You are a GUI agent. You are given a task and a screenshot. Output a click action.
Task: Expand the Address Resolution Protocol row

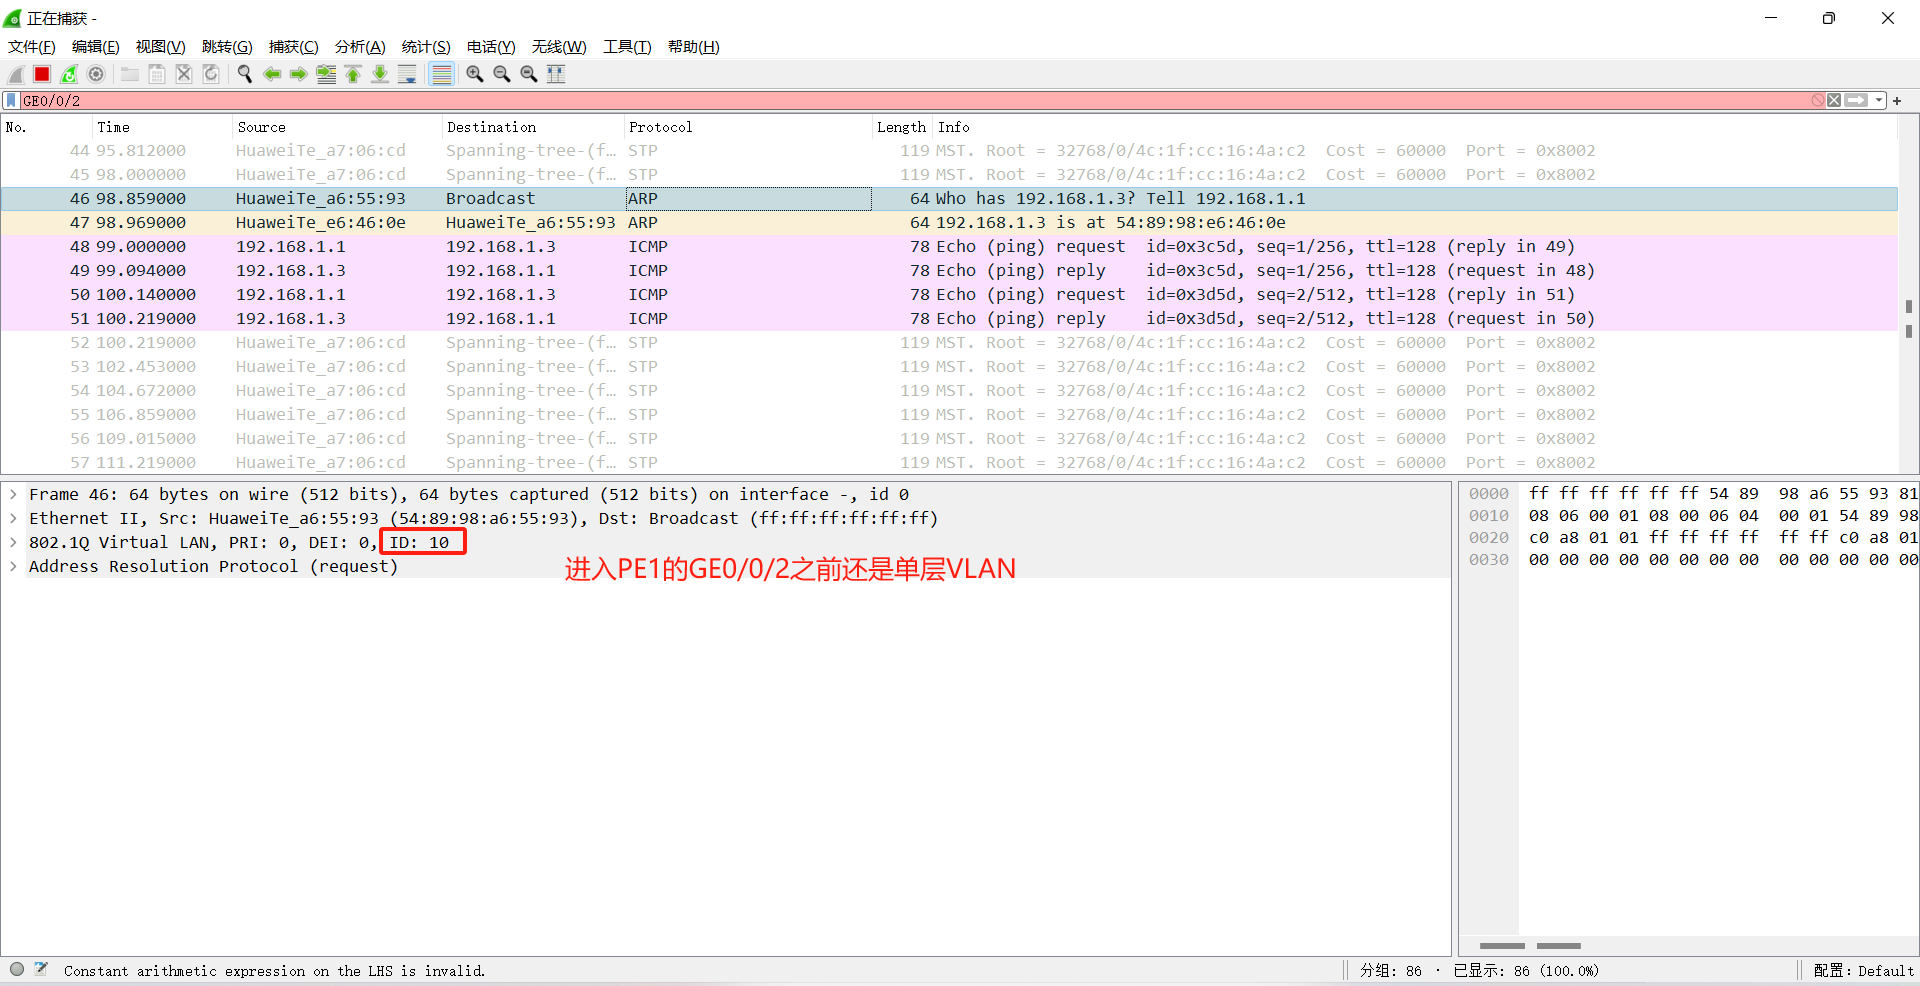pyautogui.click(x=14, y=566)
